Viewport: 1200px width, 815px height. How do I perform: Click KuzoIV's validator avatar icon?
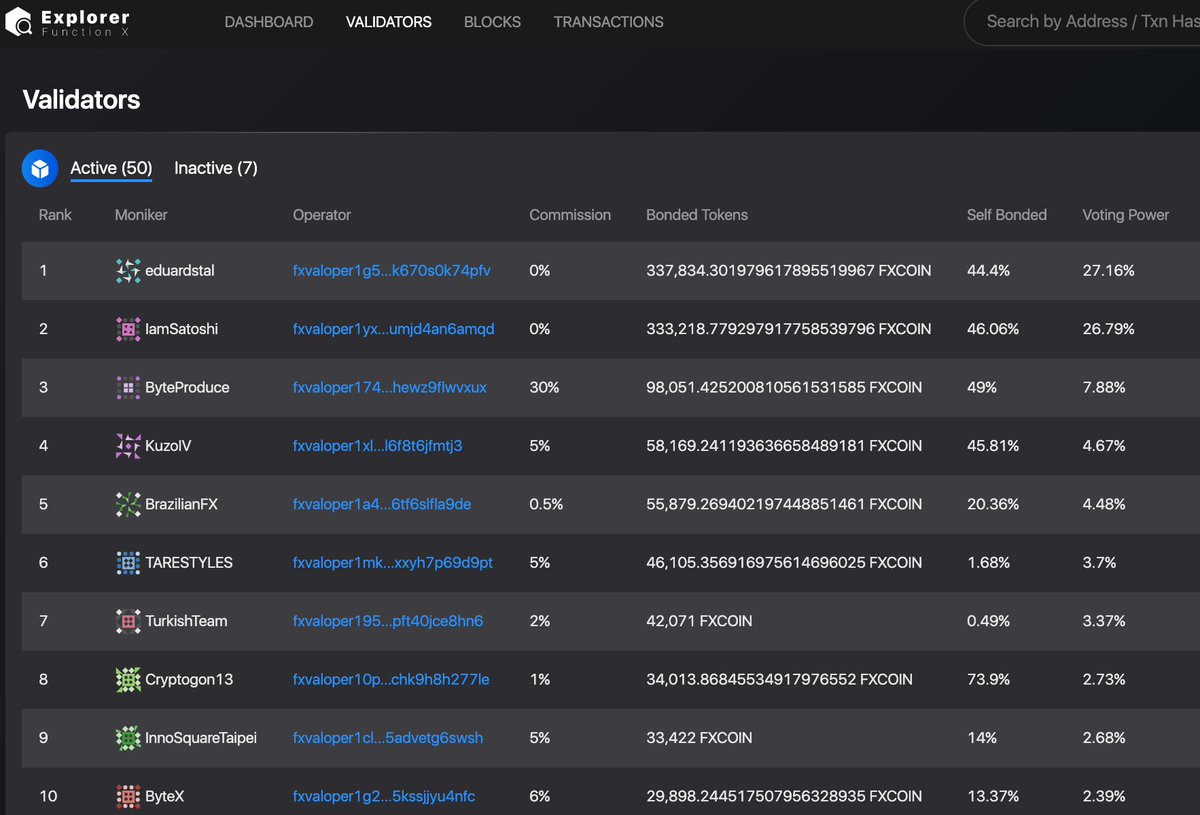tap(128, 446)
